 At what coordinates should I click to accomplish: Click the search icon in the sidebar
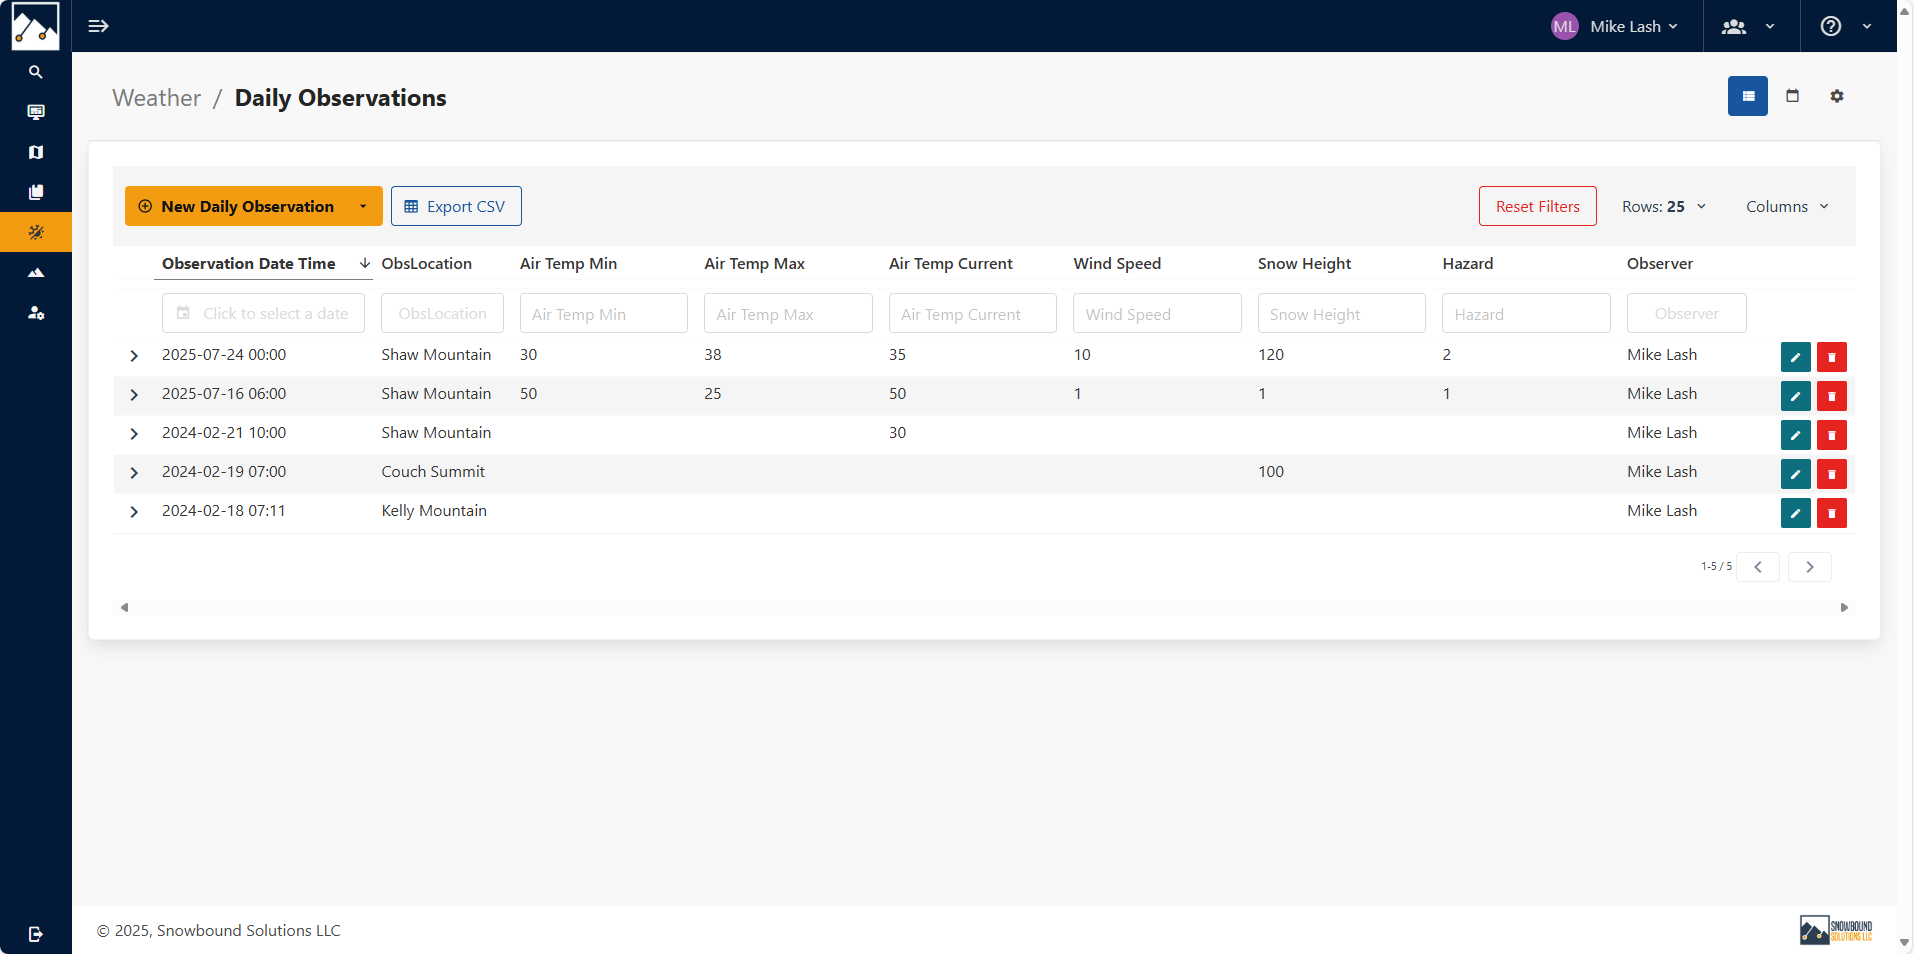pyautogui.click(x=36, y=72)
